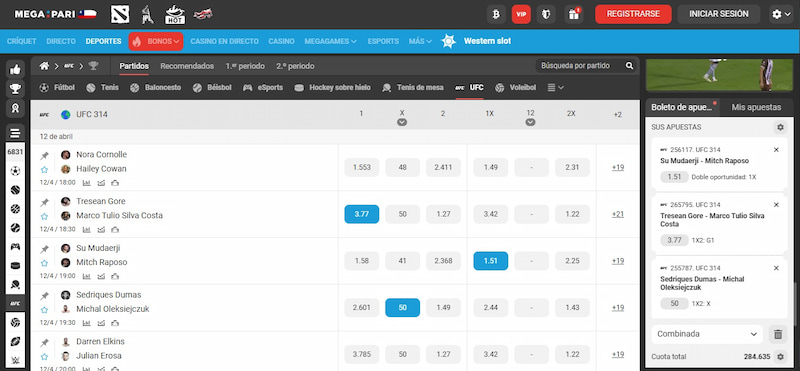Remove Sedriques Dumas bet from slip
Viewport: 800px width, 371px height.
coord(776,268)
